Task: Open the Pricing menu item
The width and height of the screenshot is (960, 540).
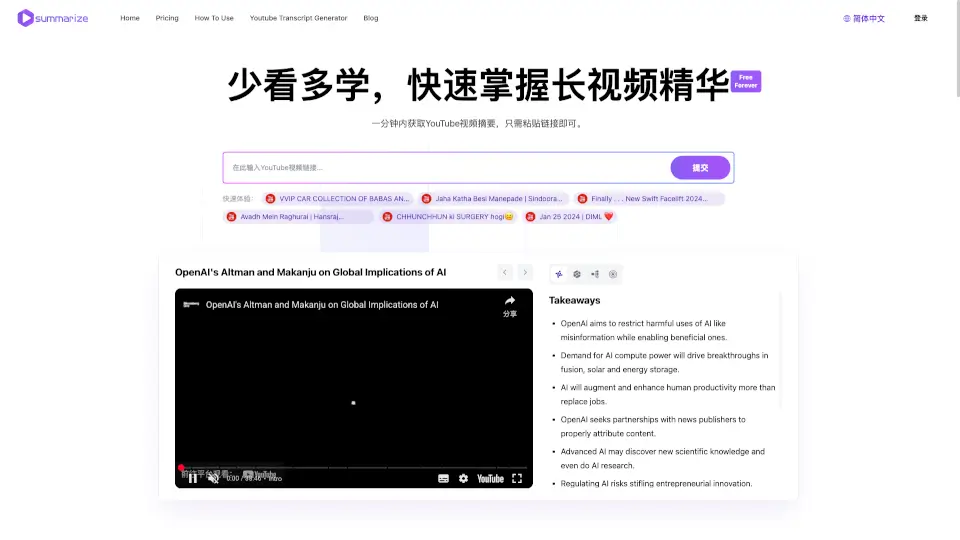Action: [x=167, y=18]
